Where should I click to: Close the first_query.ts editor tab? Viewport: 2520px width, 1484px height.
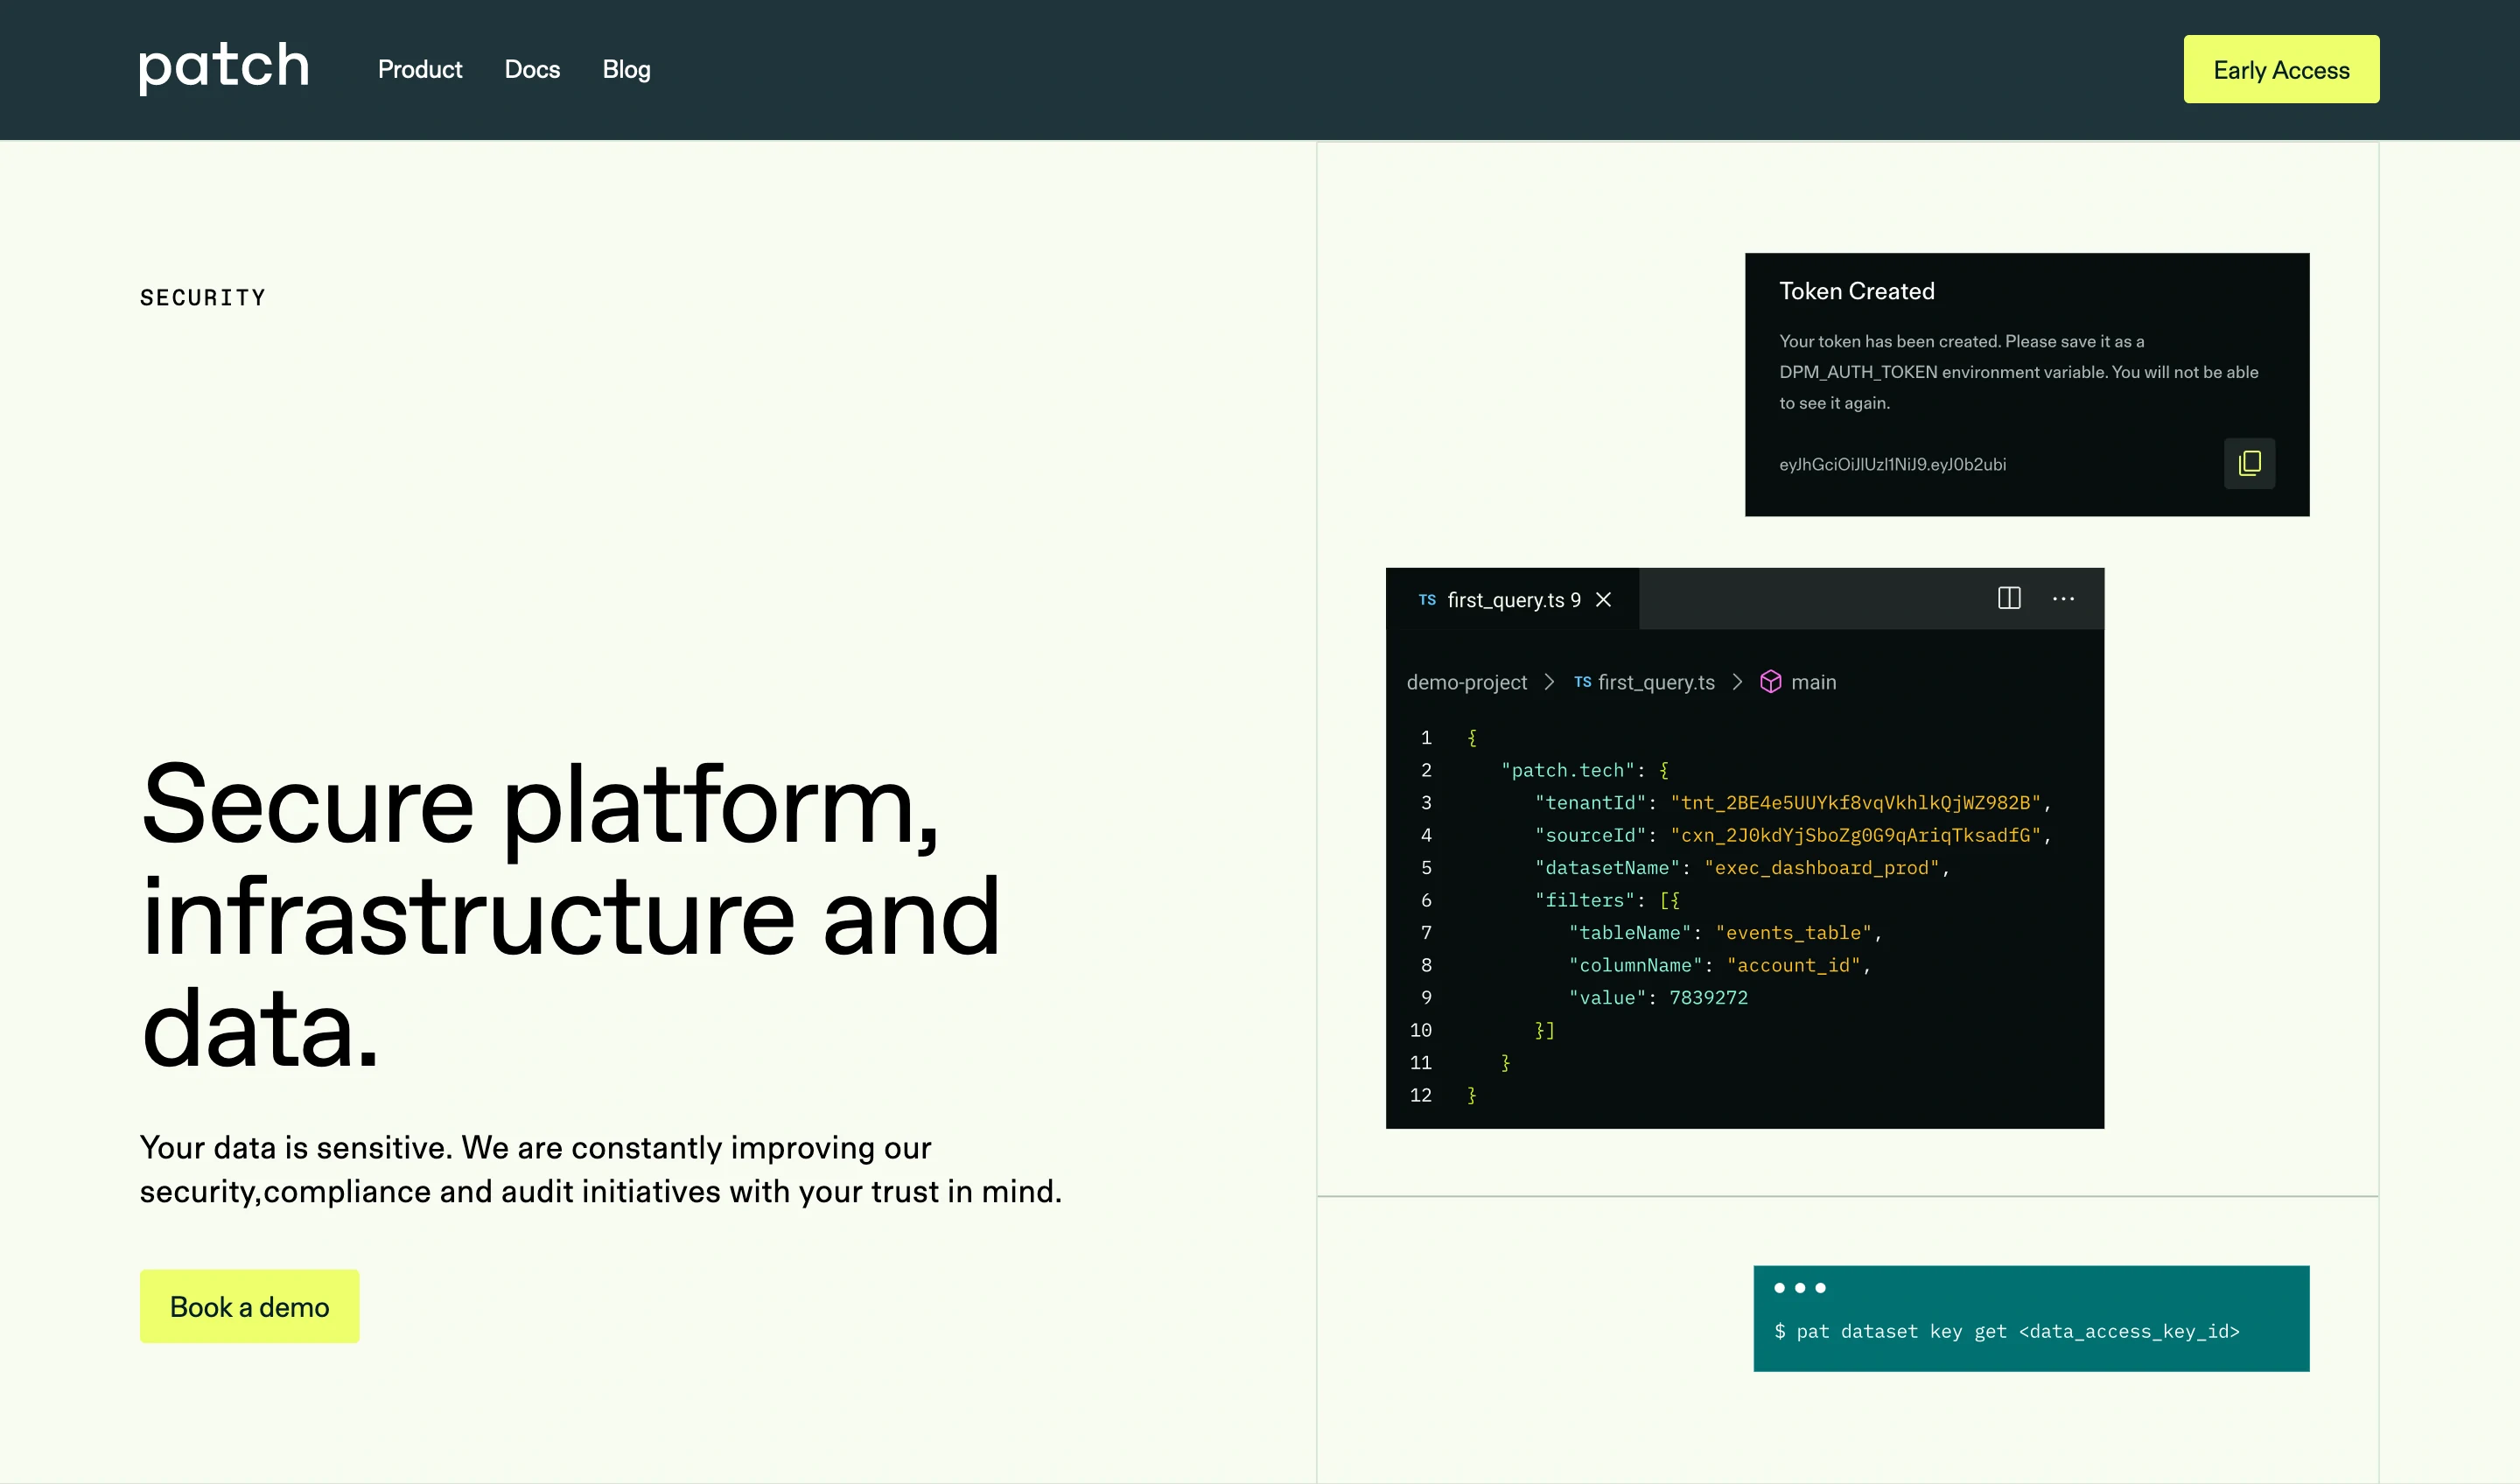point(1603,599)
